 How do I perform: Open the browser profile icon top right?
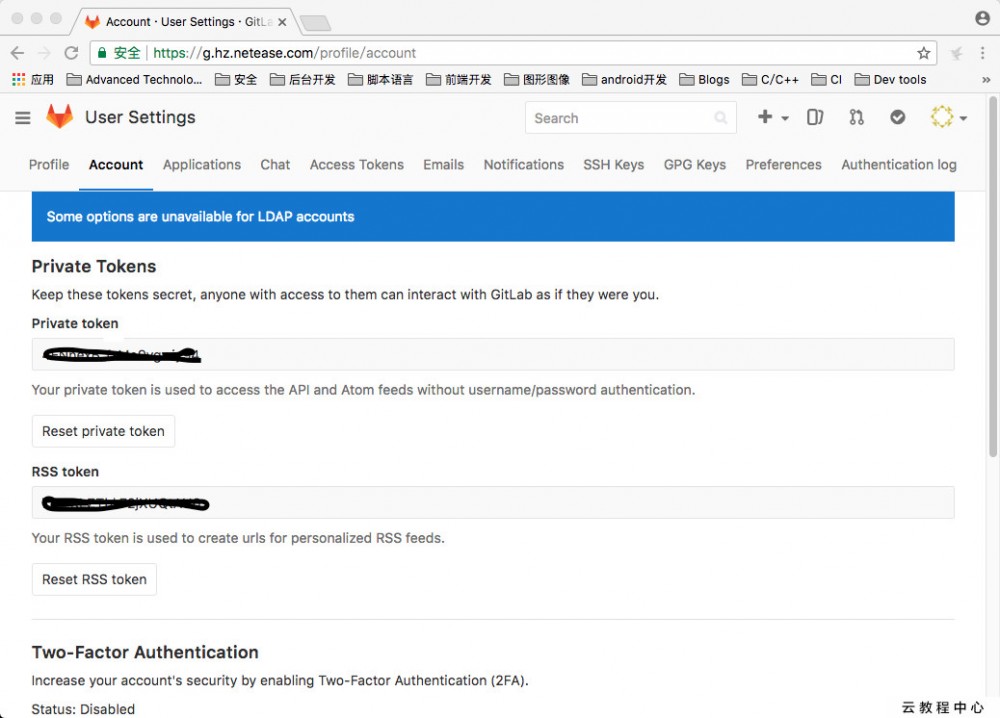tap(981, 18)
